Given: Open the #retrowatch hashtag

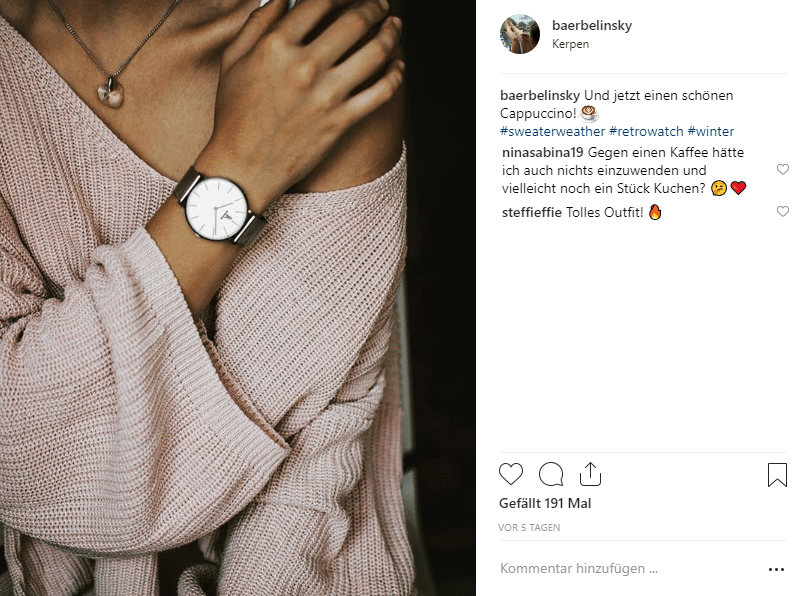Looking at the screenshot, I should coord(646,132).
